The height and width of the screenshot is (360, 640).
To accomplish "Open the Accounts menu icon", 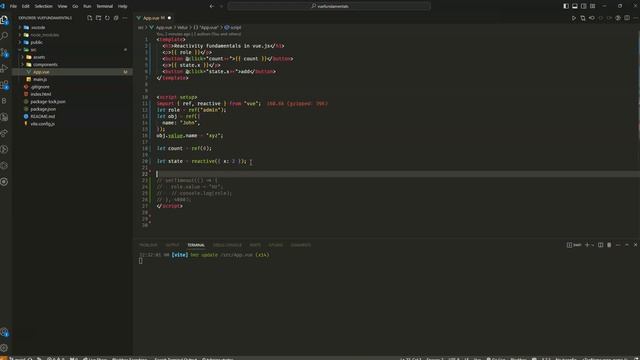I will pos(4,332).
